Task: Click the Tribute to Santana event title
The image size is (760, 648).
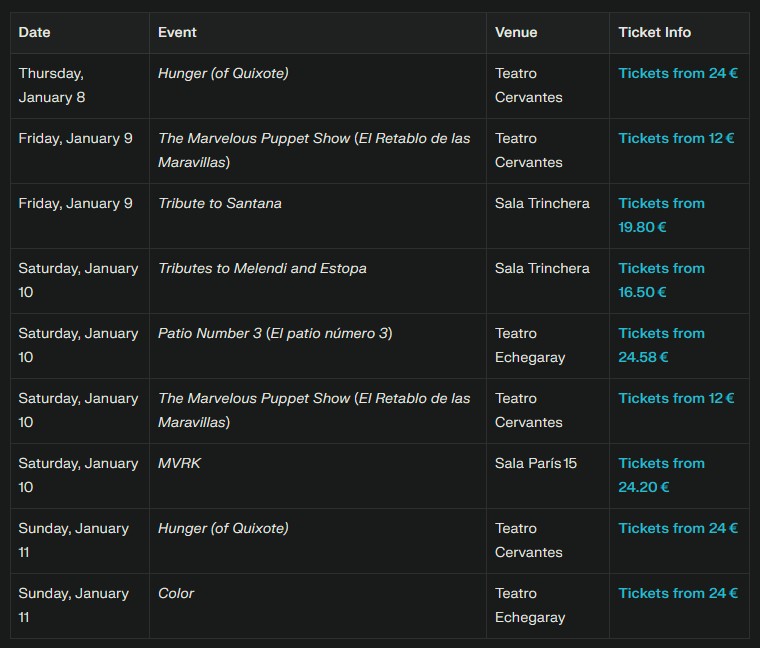Action: (220, 203)
